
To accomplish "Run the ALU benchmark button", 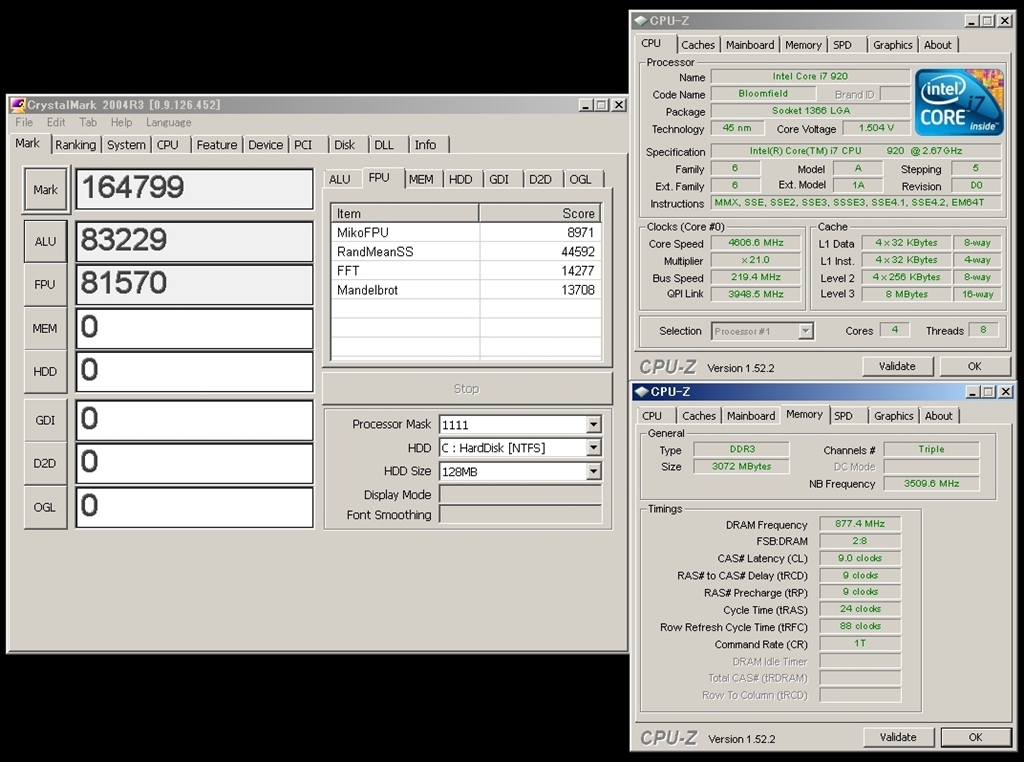I will [45, 241].
